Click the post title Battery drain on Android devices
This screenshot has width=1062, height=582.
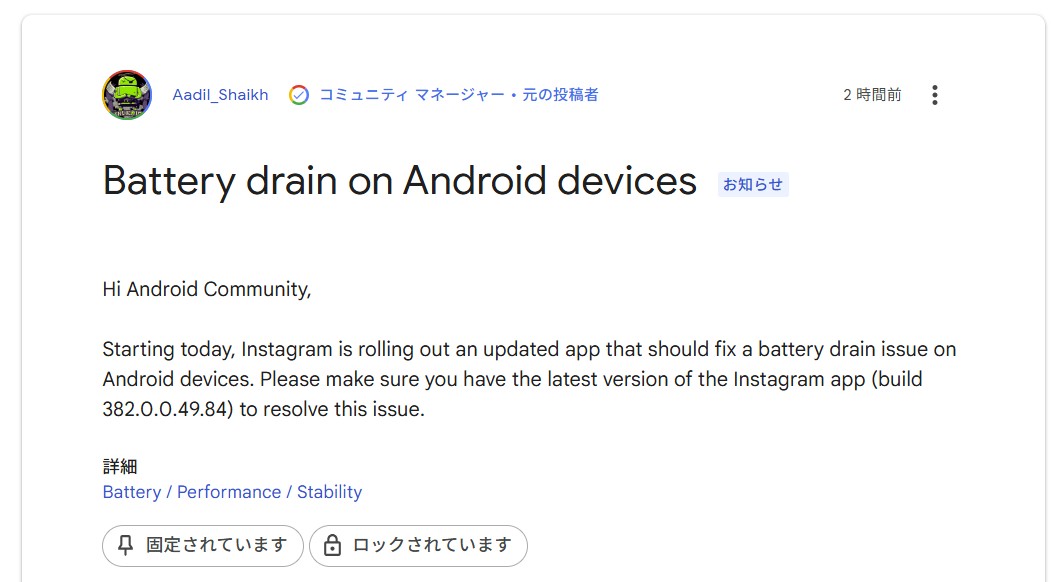400,181
